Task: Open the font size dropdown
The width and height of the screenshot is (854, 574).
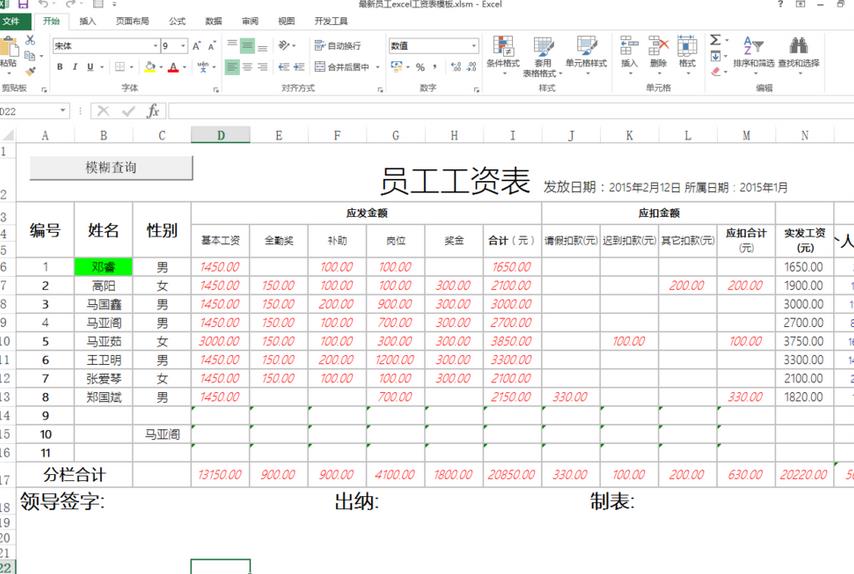Action: pyautogui.click(x=184, y=46)
